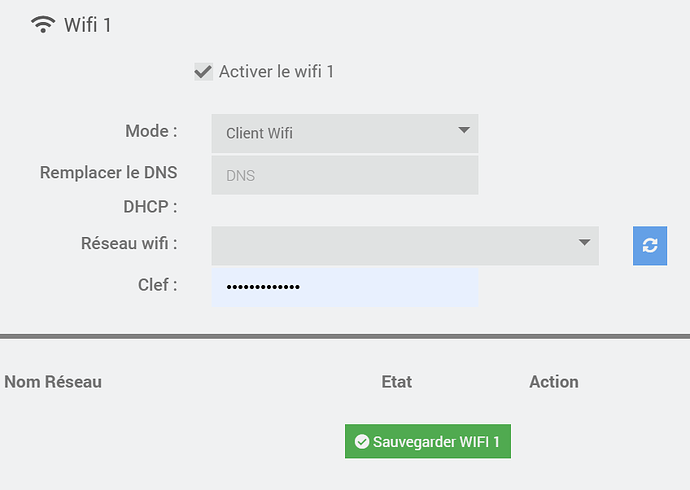Click the checkmark icon on the save button
Screen dimensions: 690x490
pyautogui.click(x=362, y=441)
